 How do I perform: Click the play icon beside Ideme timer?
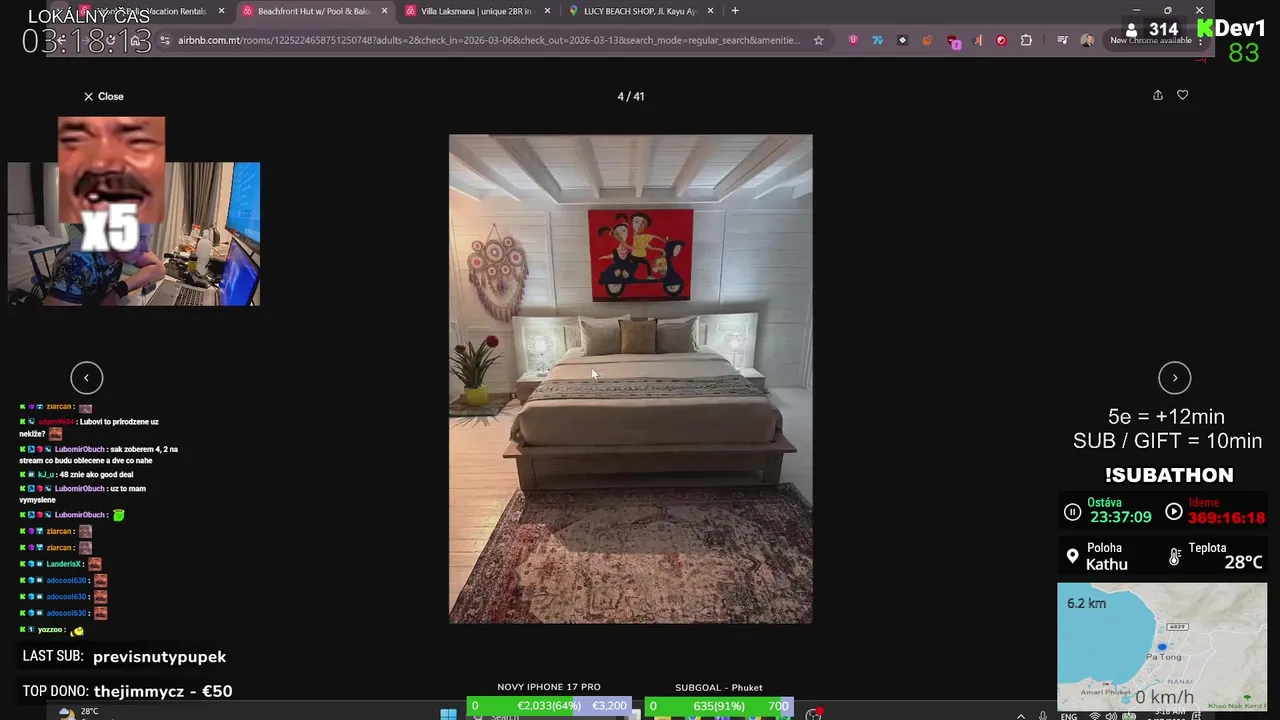tap(1174, 512)
